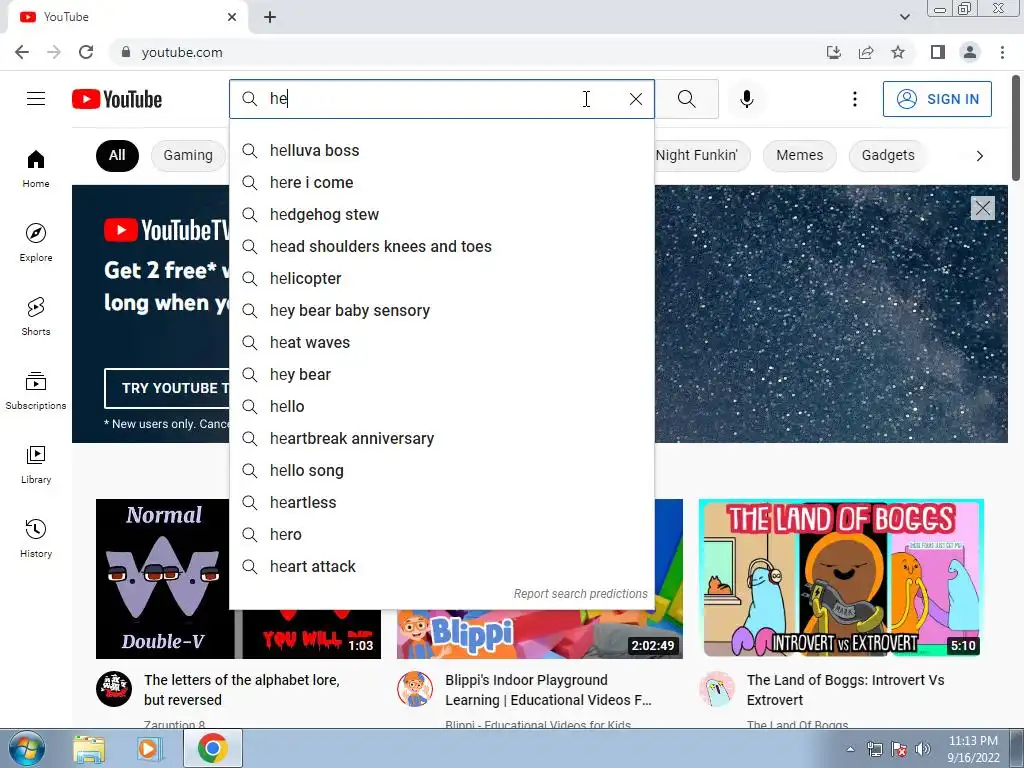The width and height of the screenshot is (1024, 768).
Task: Bookmark this tab with star icon
Action: pos(898,52)
